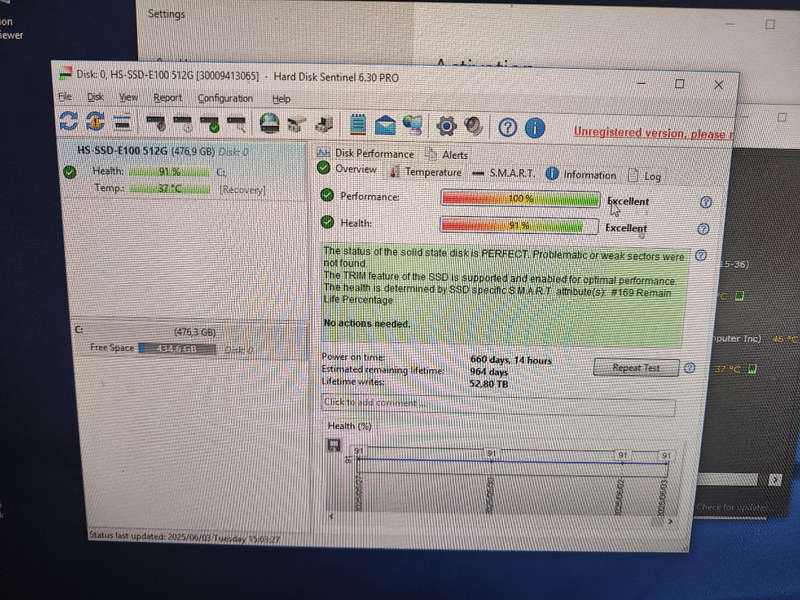This screenshot has height=600, width=800.
Task: Open the report notepad toolbar icon
Action: [x=358, y=124]
